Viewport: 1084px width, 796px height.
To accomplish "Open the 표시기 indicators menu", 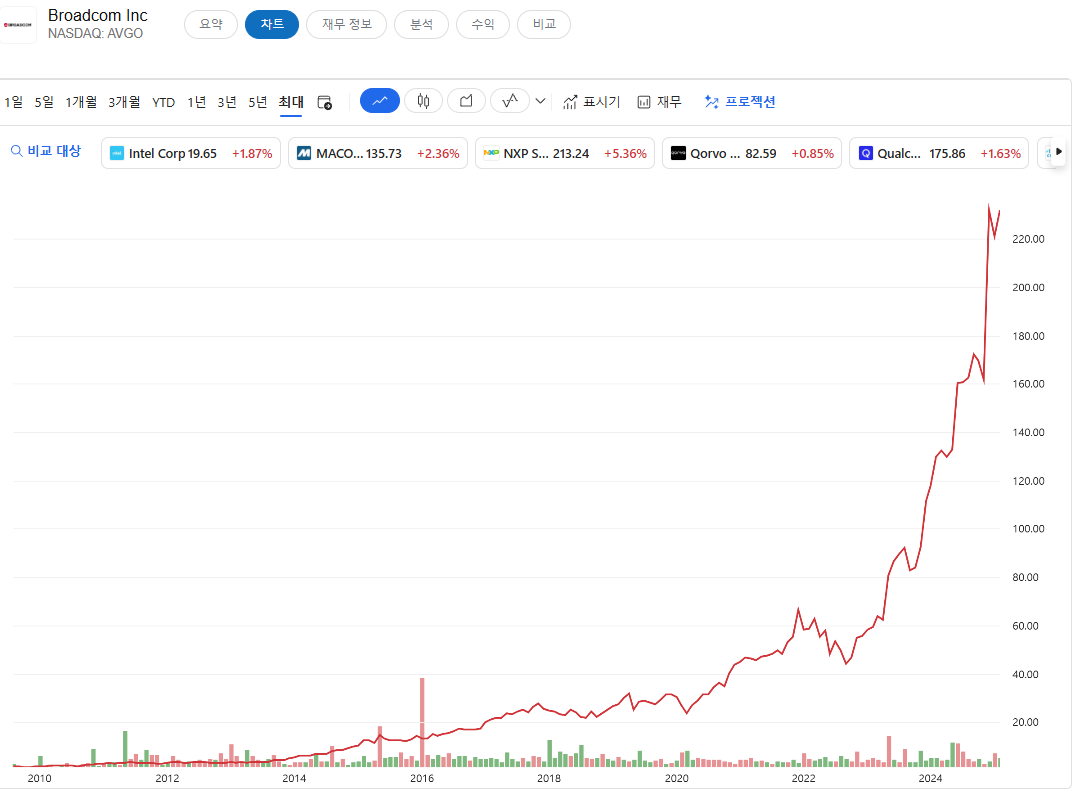I will coord(592,102).
